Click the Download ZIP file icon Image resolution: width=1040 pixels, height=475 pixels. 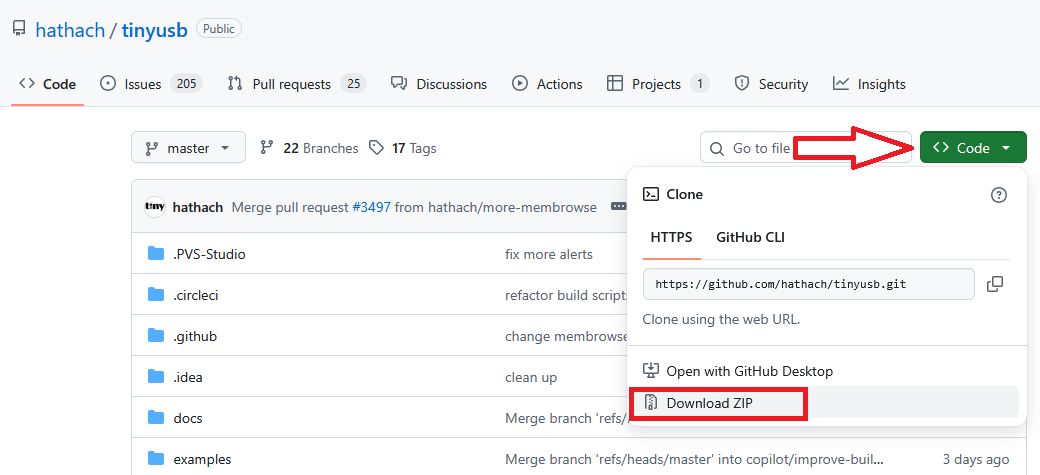coord(651,403)
